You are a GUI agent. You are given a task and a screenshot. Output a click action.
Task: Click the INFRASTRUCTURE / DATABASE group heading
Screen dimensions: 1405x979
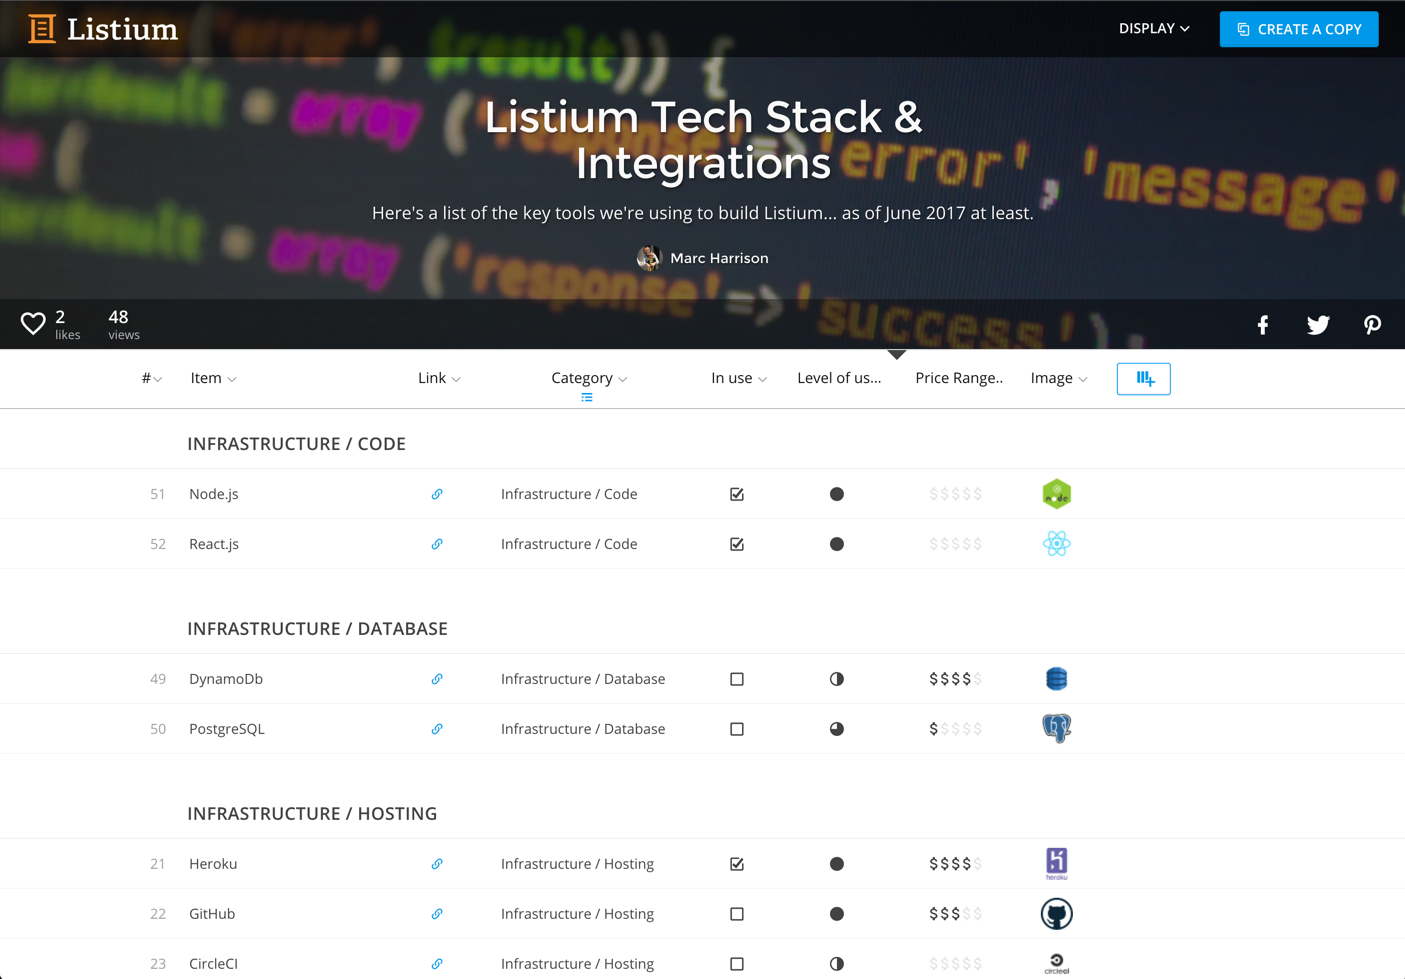tap(317, 629)
